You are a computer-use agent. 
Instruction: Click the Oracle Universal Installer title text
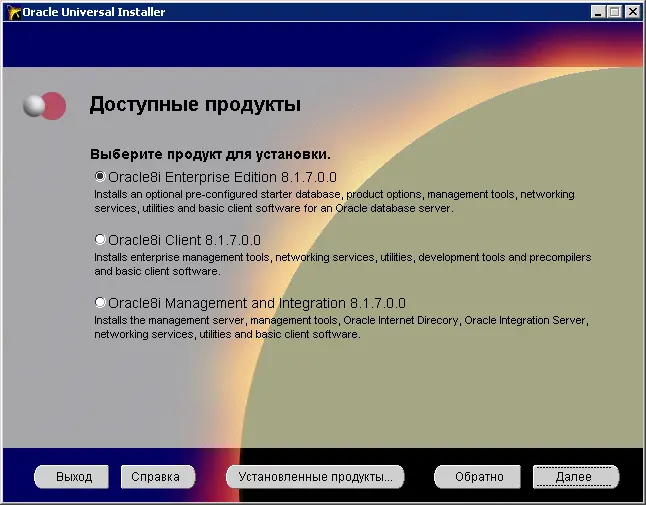point(94,12)
